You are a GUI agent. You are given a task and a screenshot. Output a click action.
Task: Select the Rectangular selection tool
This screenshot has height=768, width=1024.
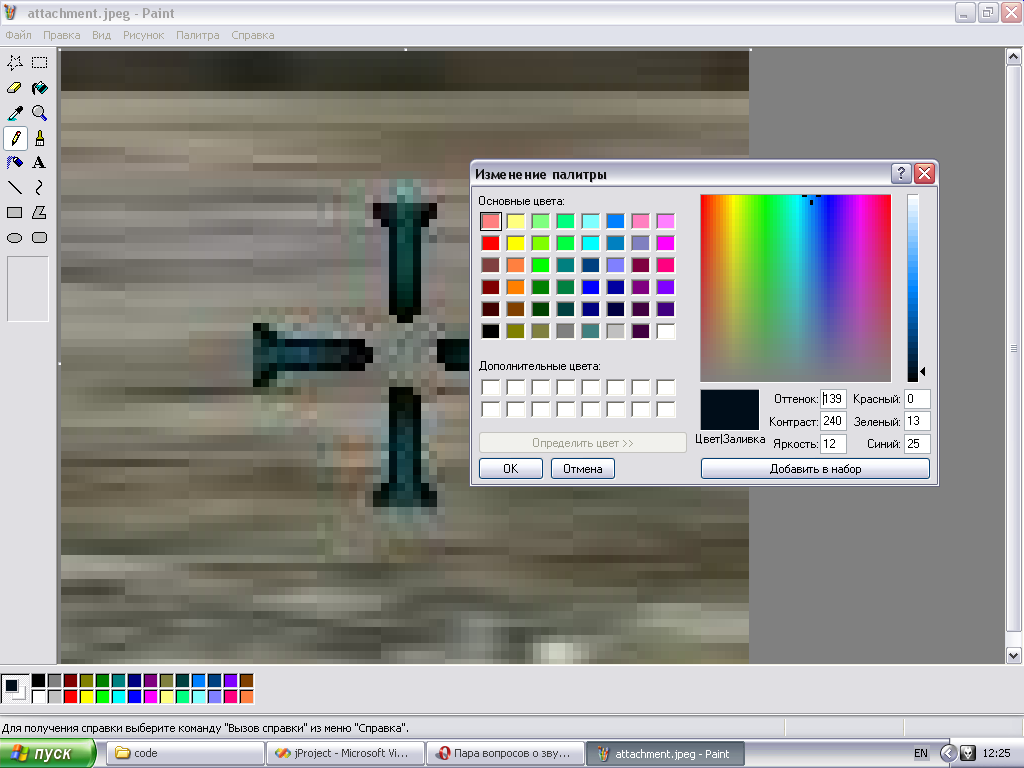[x=39, y=62]
